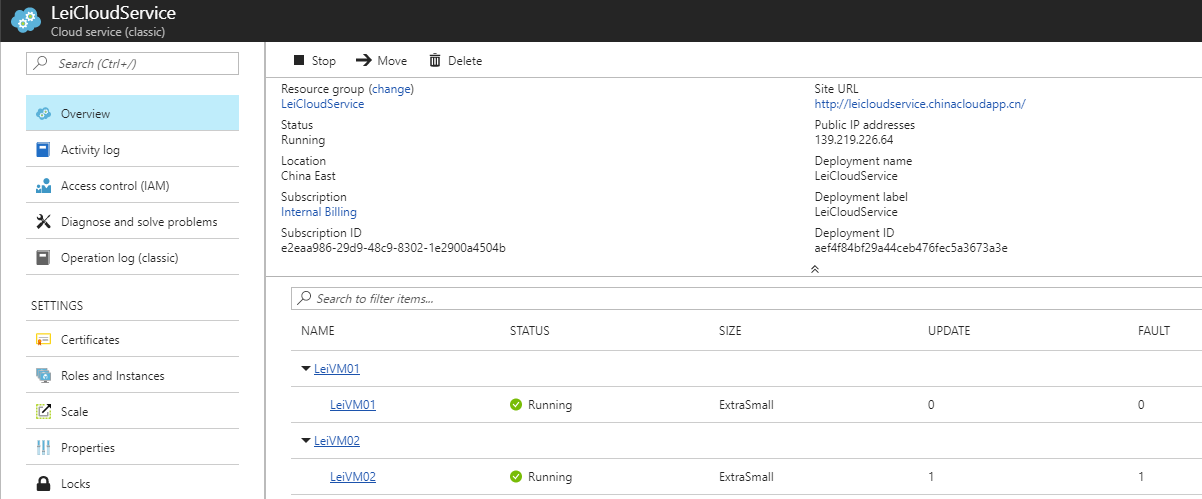1202x499 pixels.
Task: Open the LeiVM02 instance link
Action: tap(353, 477)
